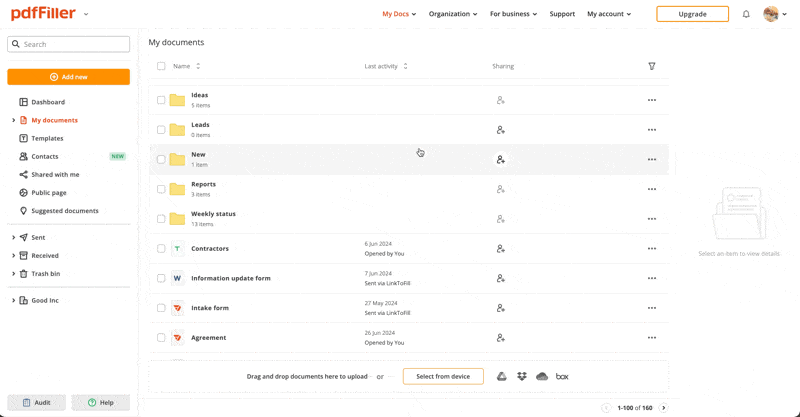Viewport: 800px width, 417px height.
Task: Choose Box cloud upload icon
Action: coord(562,377)
